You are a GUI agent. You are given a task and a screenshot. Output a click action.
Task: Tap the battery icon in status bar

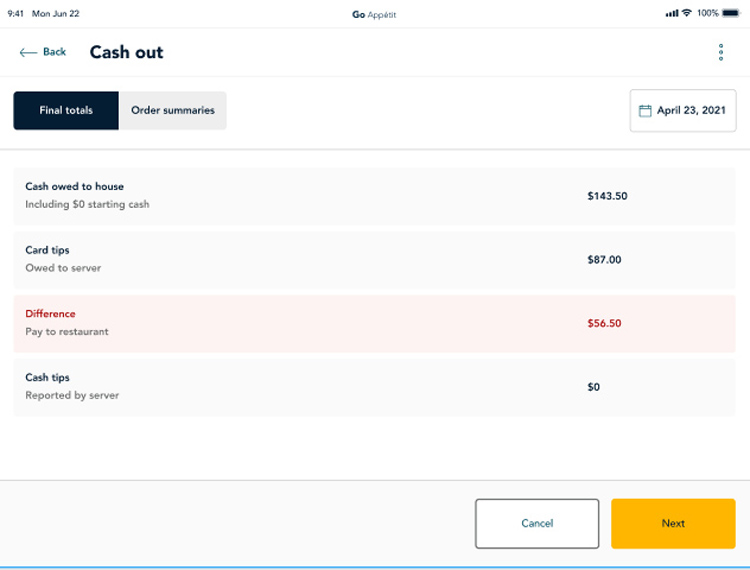pos(731,13)
